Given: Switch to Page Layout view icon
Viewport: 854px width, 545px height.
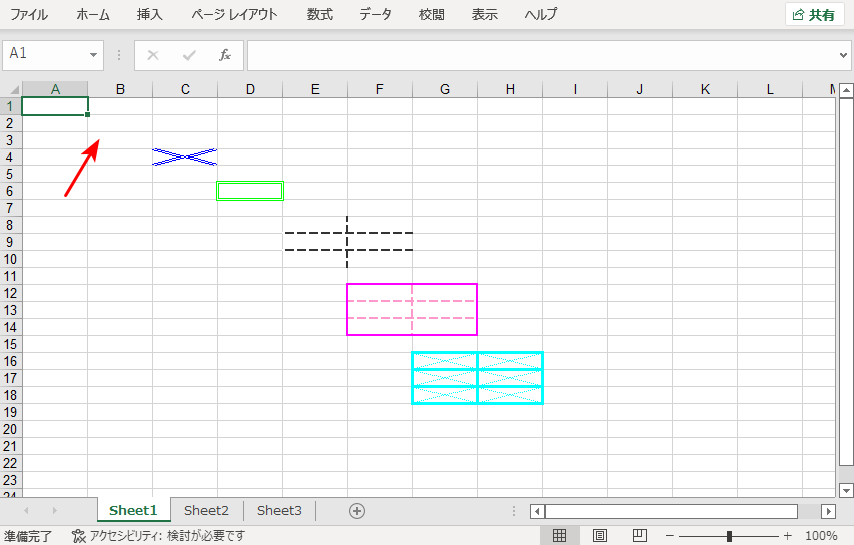Looking at the screenshot, I should (x=600, y=536).
